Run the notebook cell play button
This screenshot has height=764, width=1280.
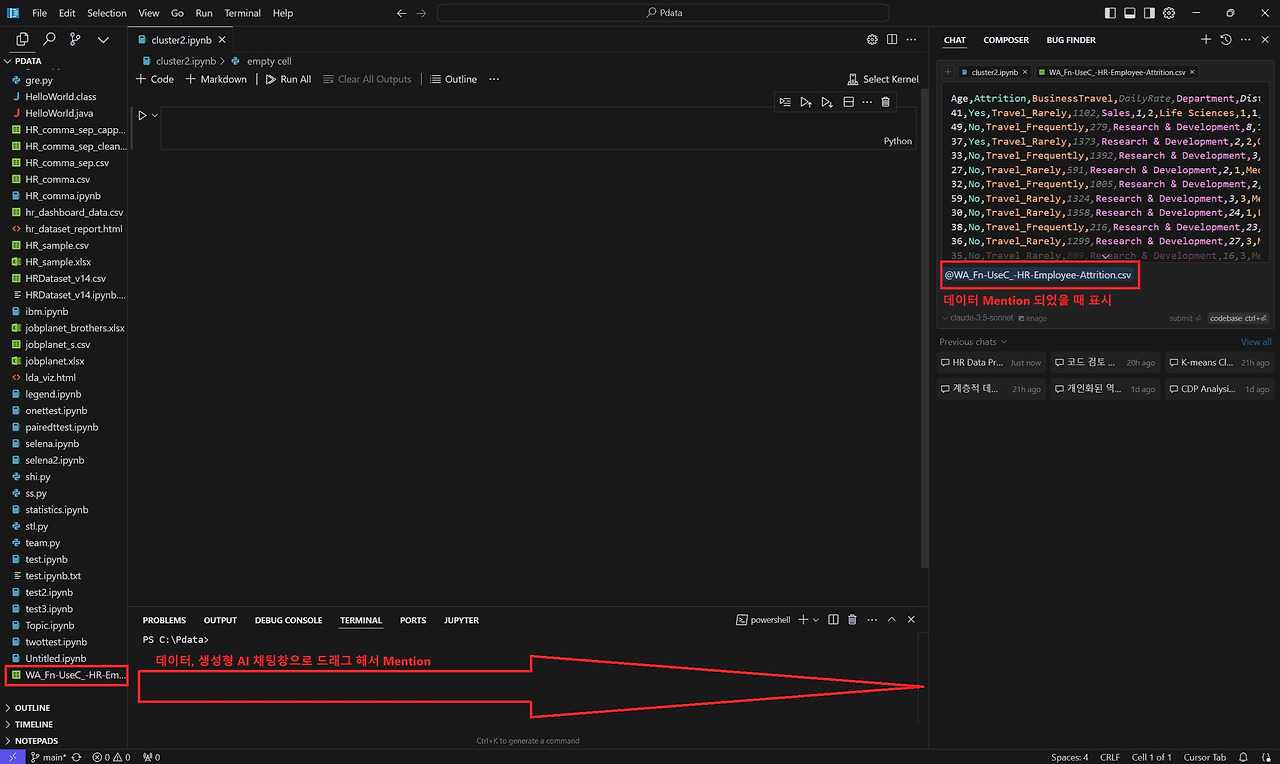click(142, 115)
